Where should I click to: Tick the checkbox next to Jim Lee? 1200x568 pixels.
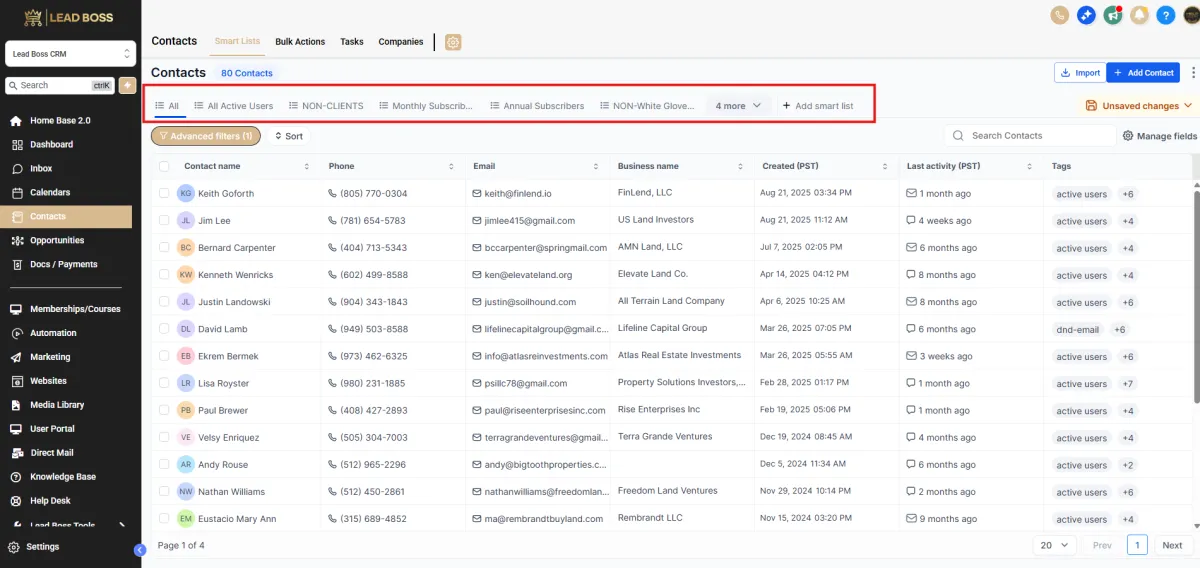164,220
